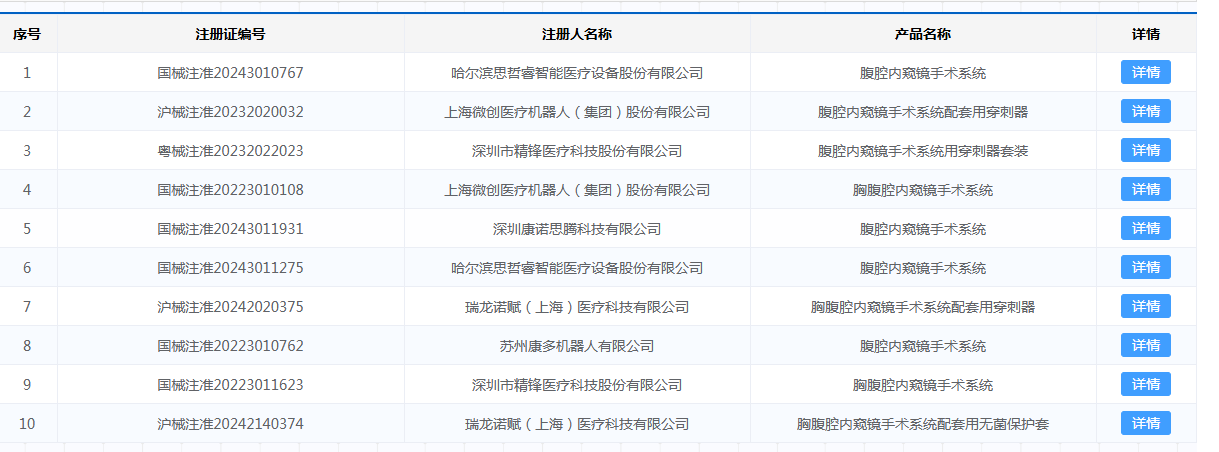Select registration number 沪械注准20242140374
Image resolution: width=1219 pixels, height=452 pixels.
pyautogui.click(x=230, y=424)
